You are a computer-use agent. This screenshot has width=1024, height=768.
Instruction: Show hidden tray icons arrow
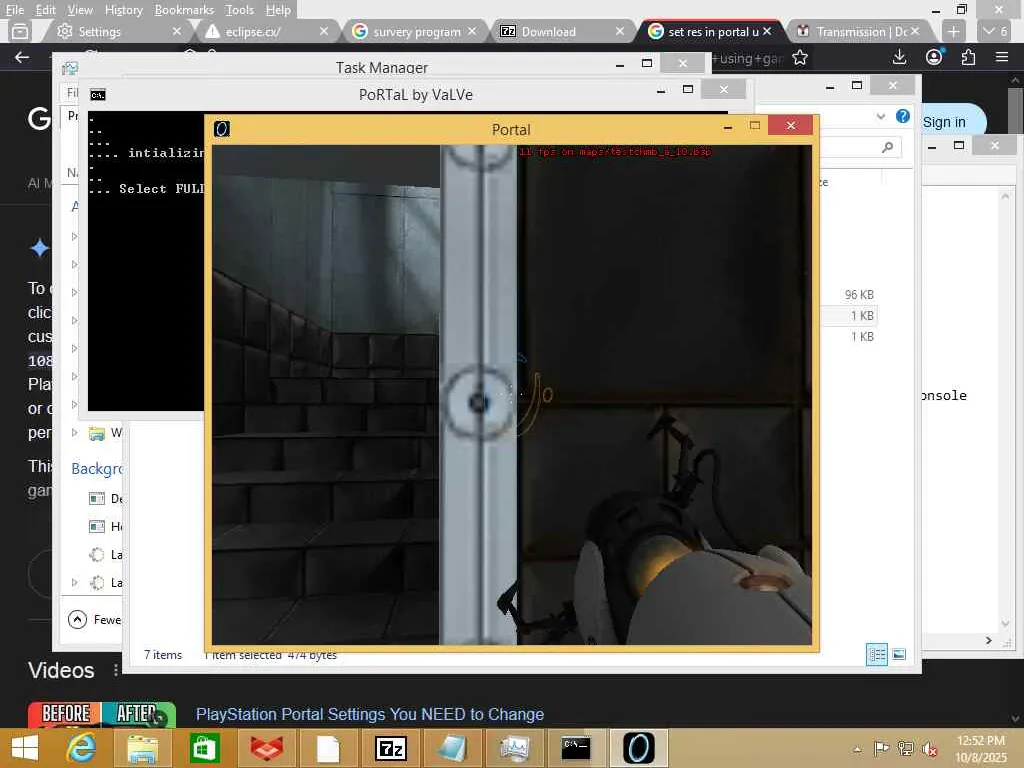click(857, 749)
